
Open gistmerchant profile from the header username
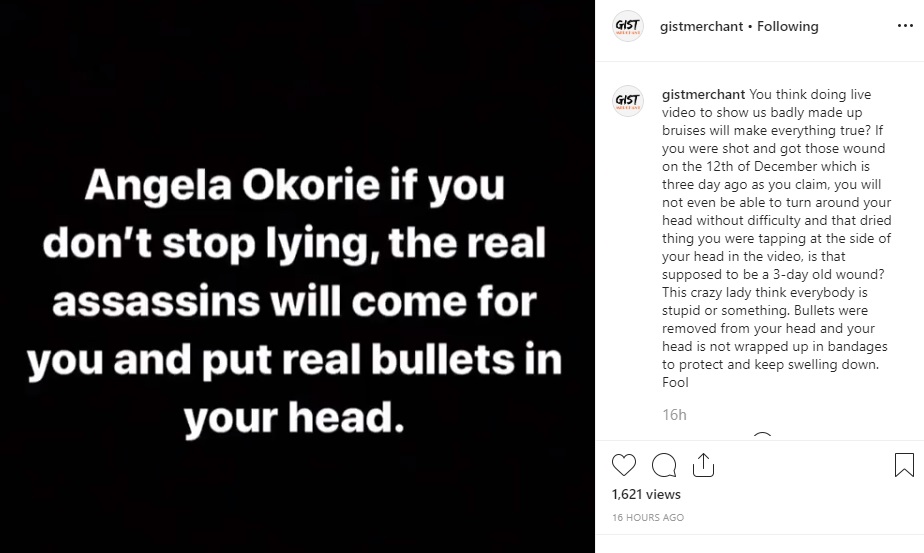click(x=702, y=27)
